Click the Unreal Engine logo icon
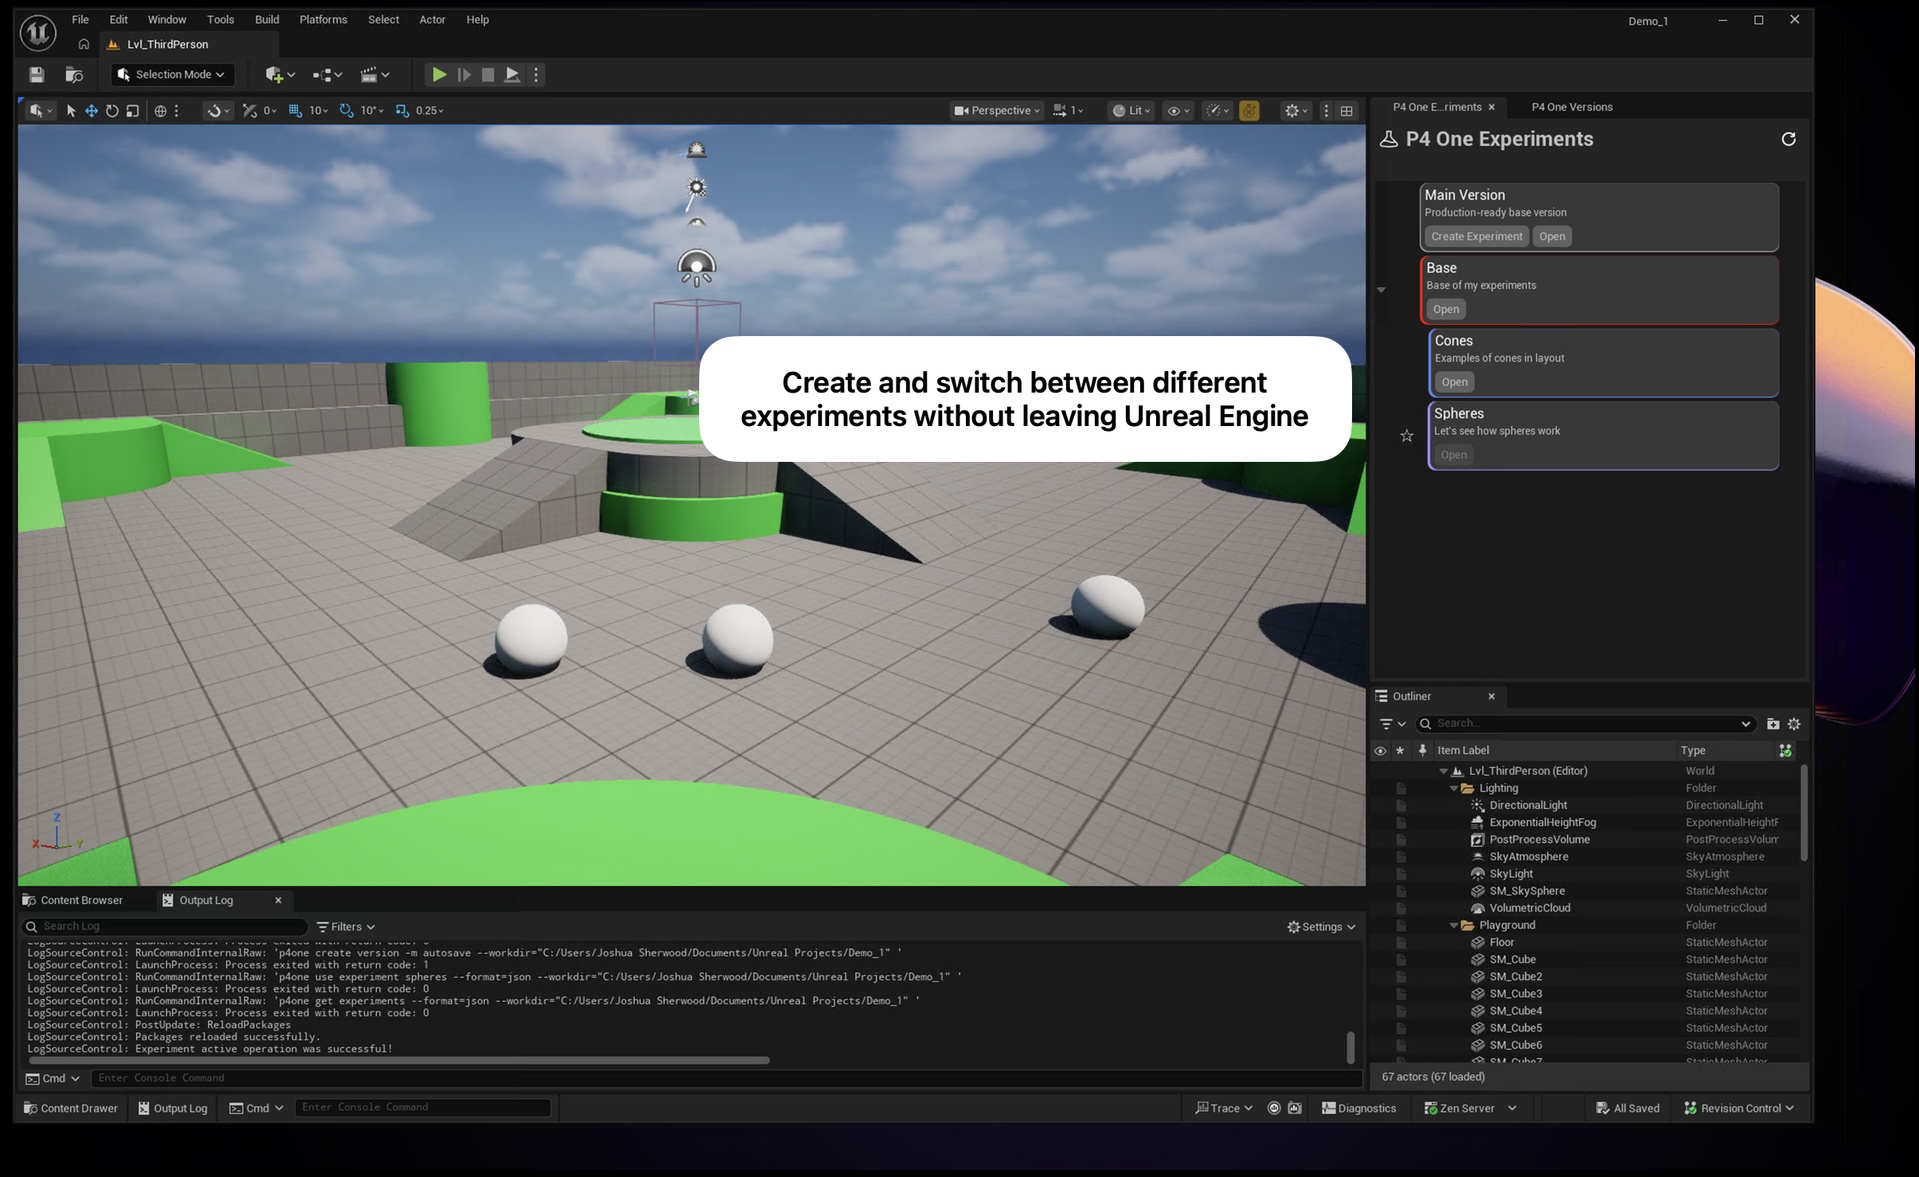The height and width of the screenshot is (1177, 1919). pyautogui.click(x=38, y=33)
